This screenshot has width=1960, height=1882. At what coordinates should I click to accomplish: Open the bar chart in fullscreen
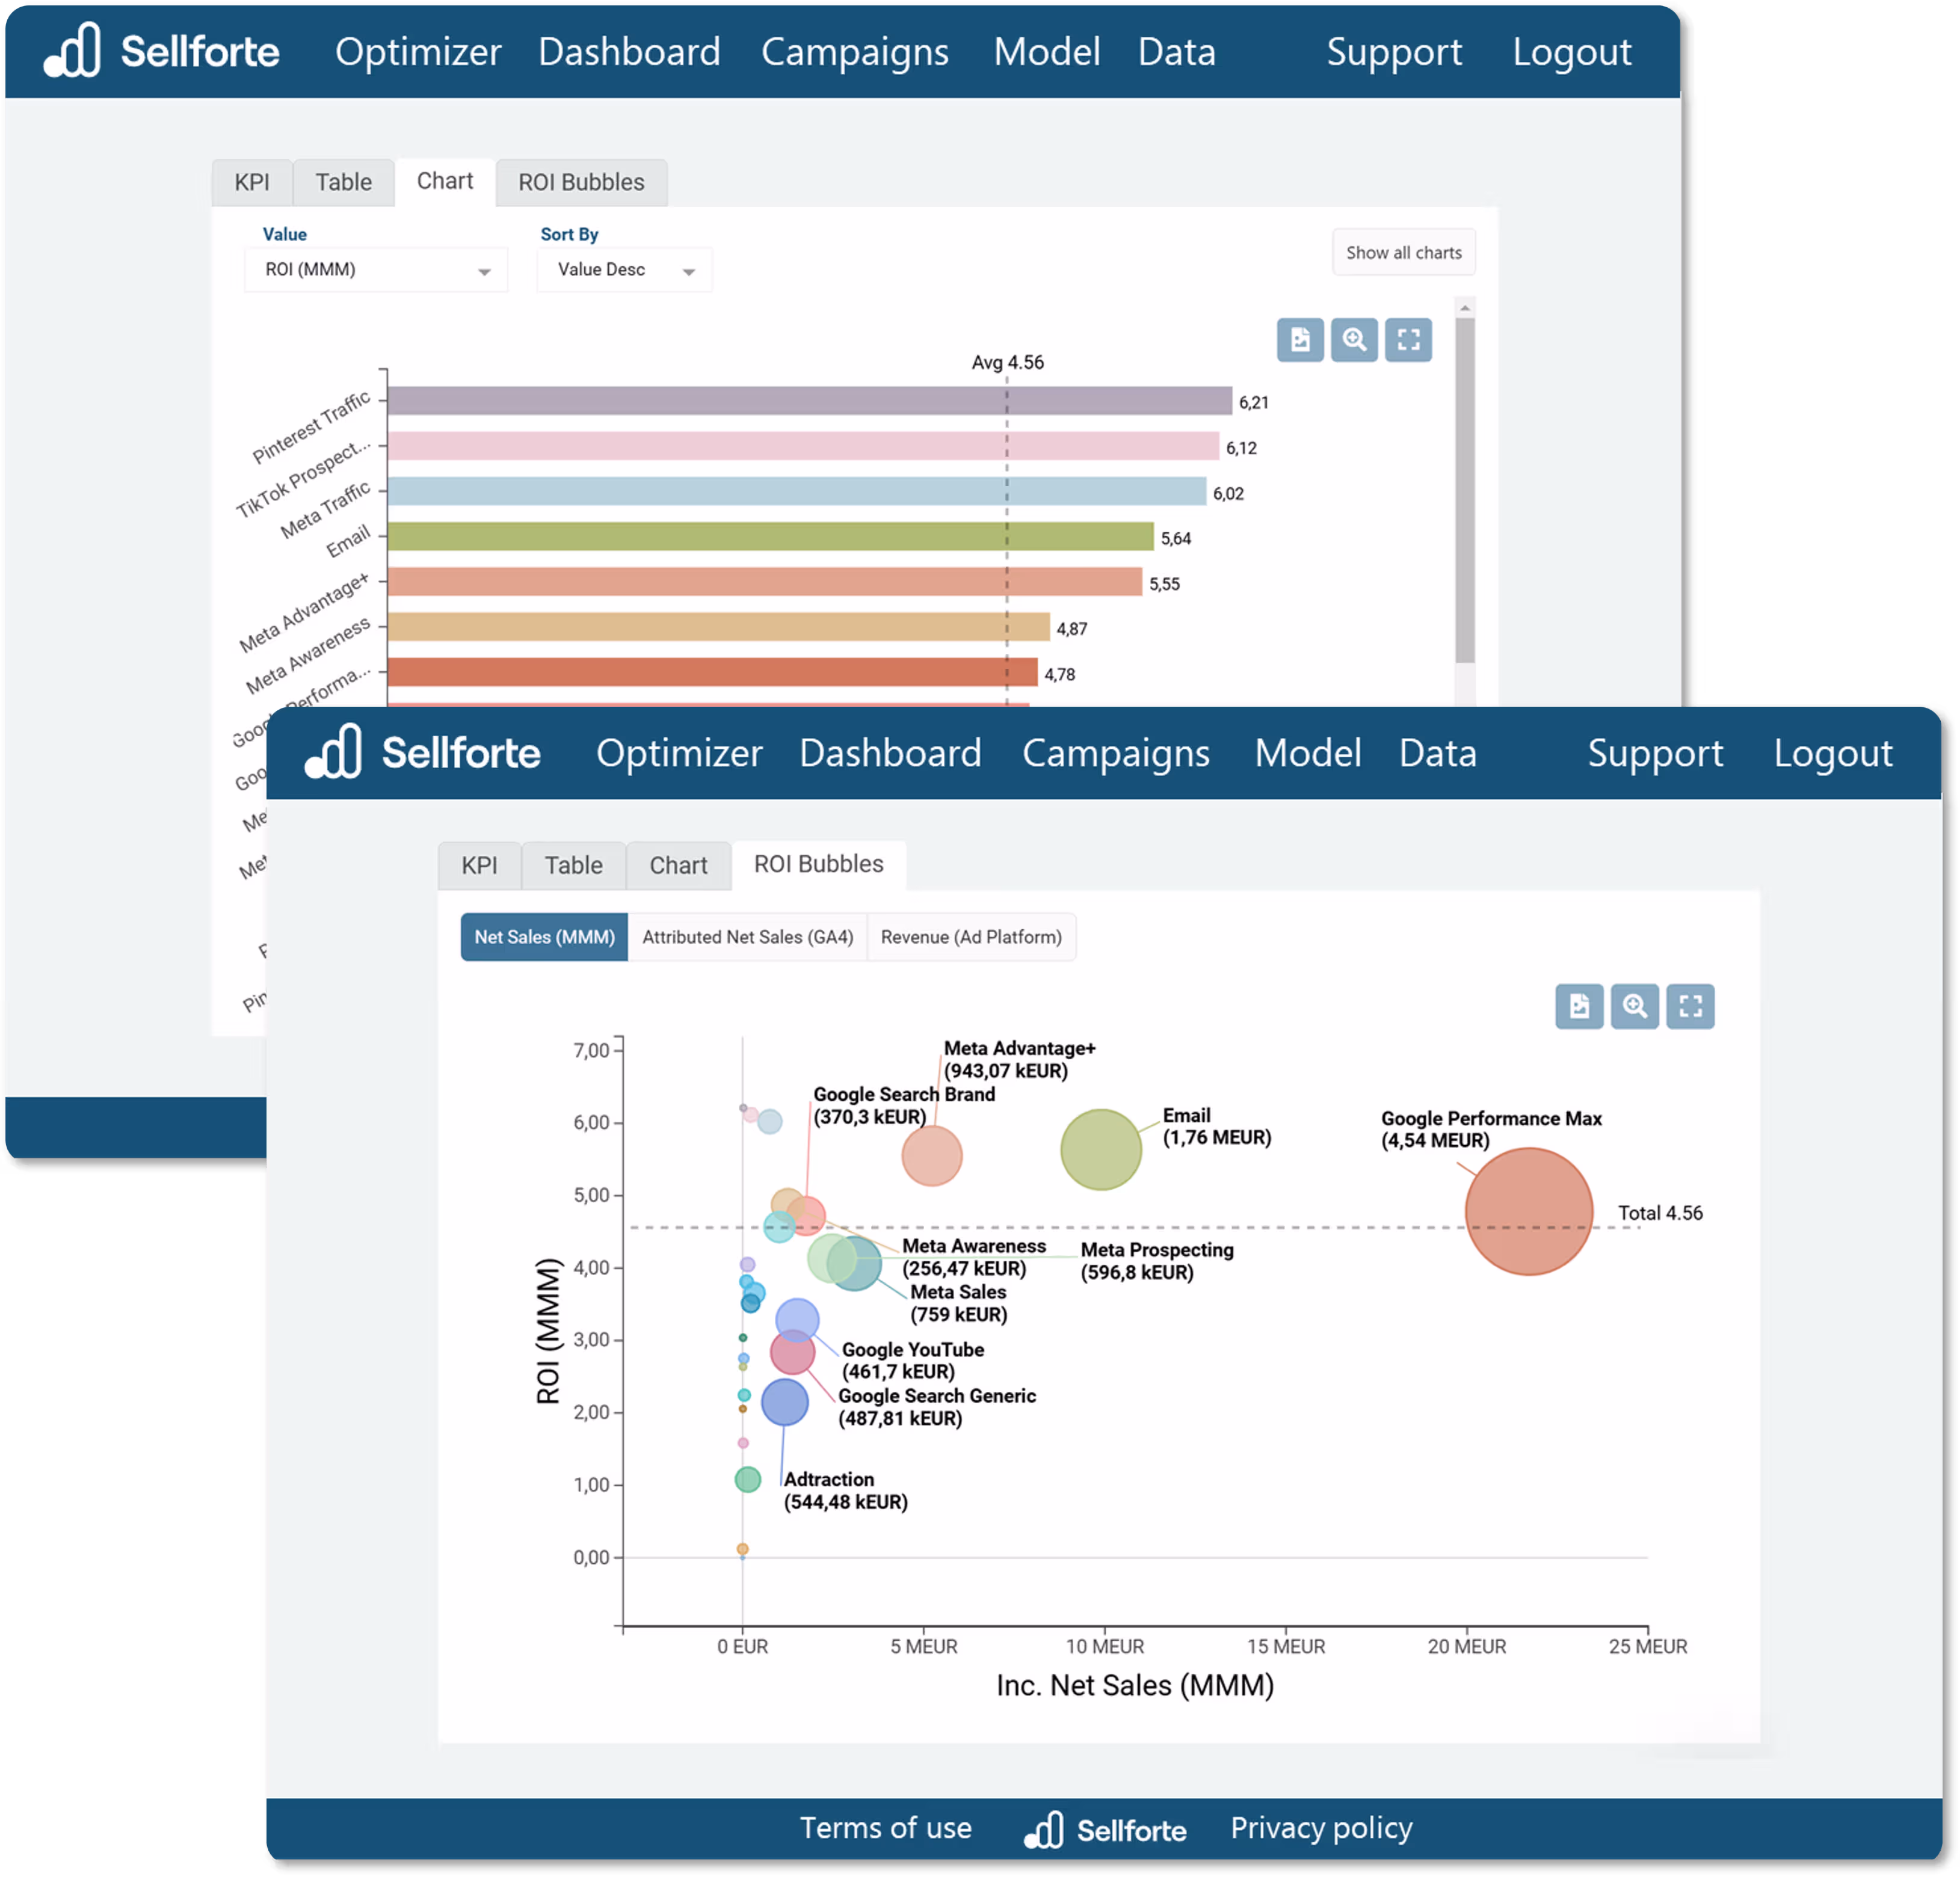(x=1408, y=340)
